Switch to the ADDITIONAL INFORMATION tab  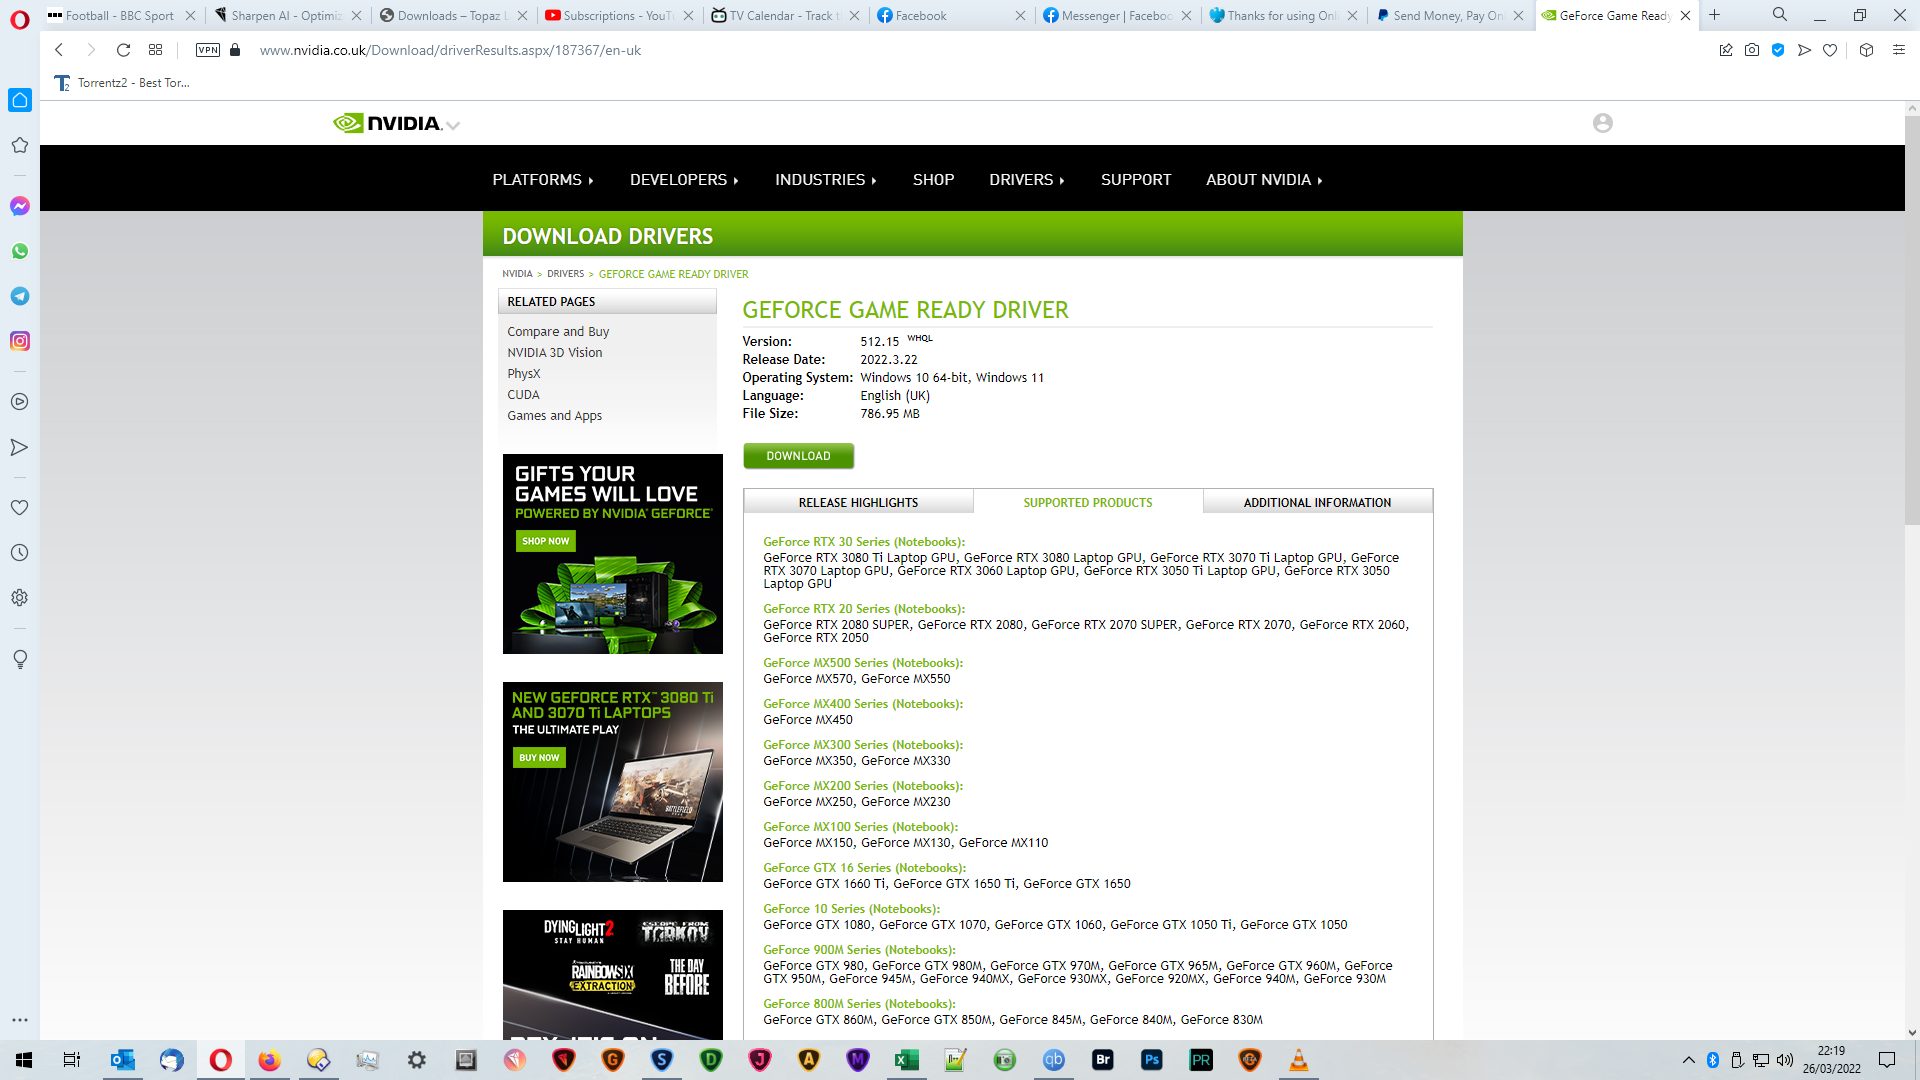pyautogui.click(x=1317, y=502)
